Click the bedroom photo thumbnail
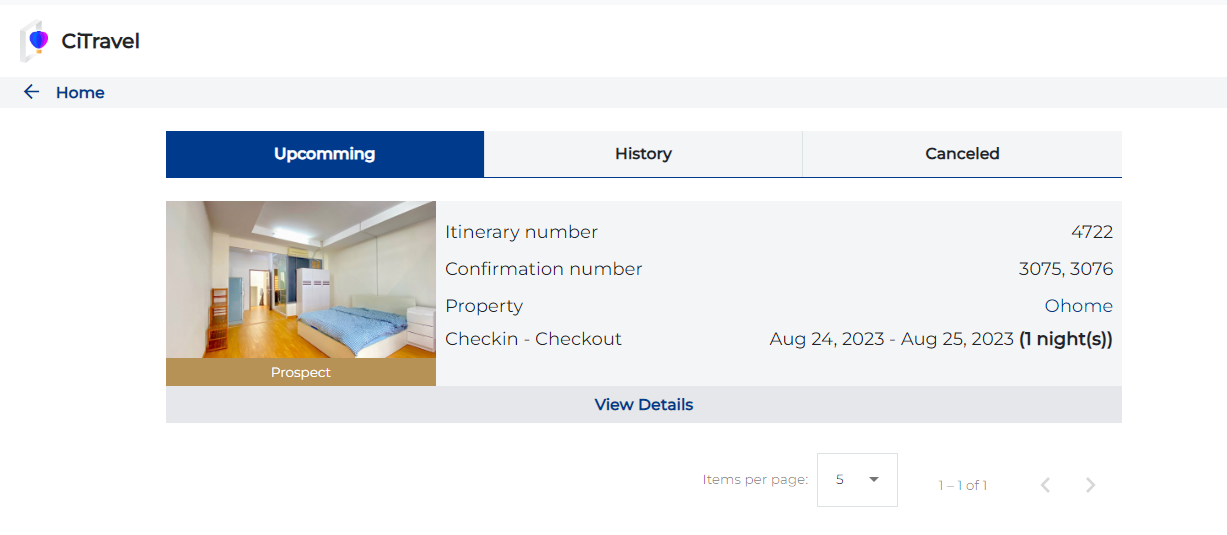1227x535 pixels. (301, 280)
